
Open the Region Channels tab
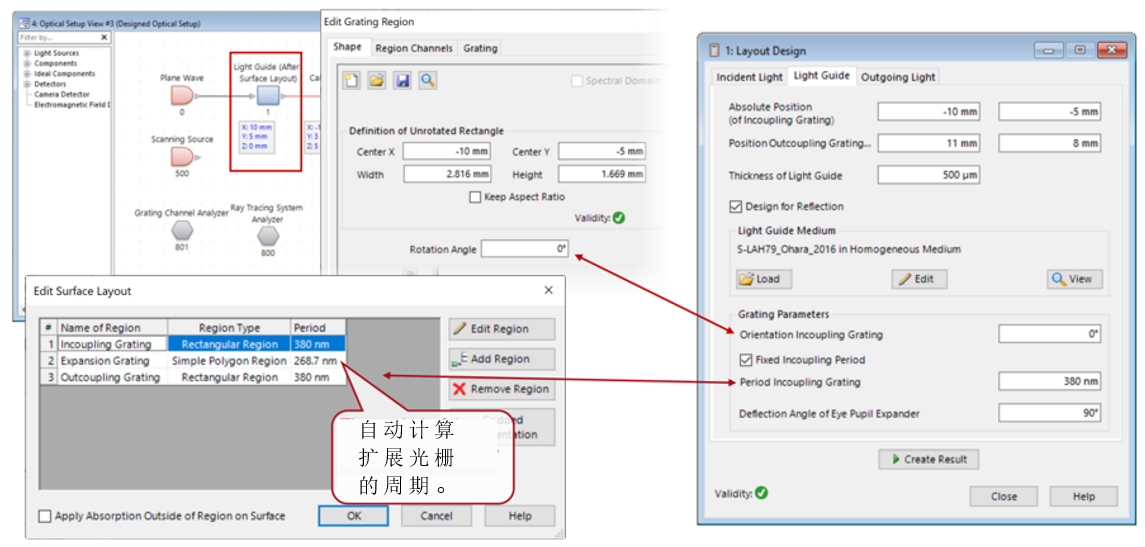pos(414,47)
